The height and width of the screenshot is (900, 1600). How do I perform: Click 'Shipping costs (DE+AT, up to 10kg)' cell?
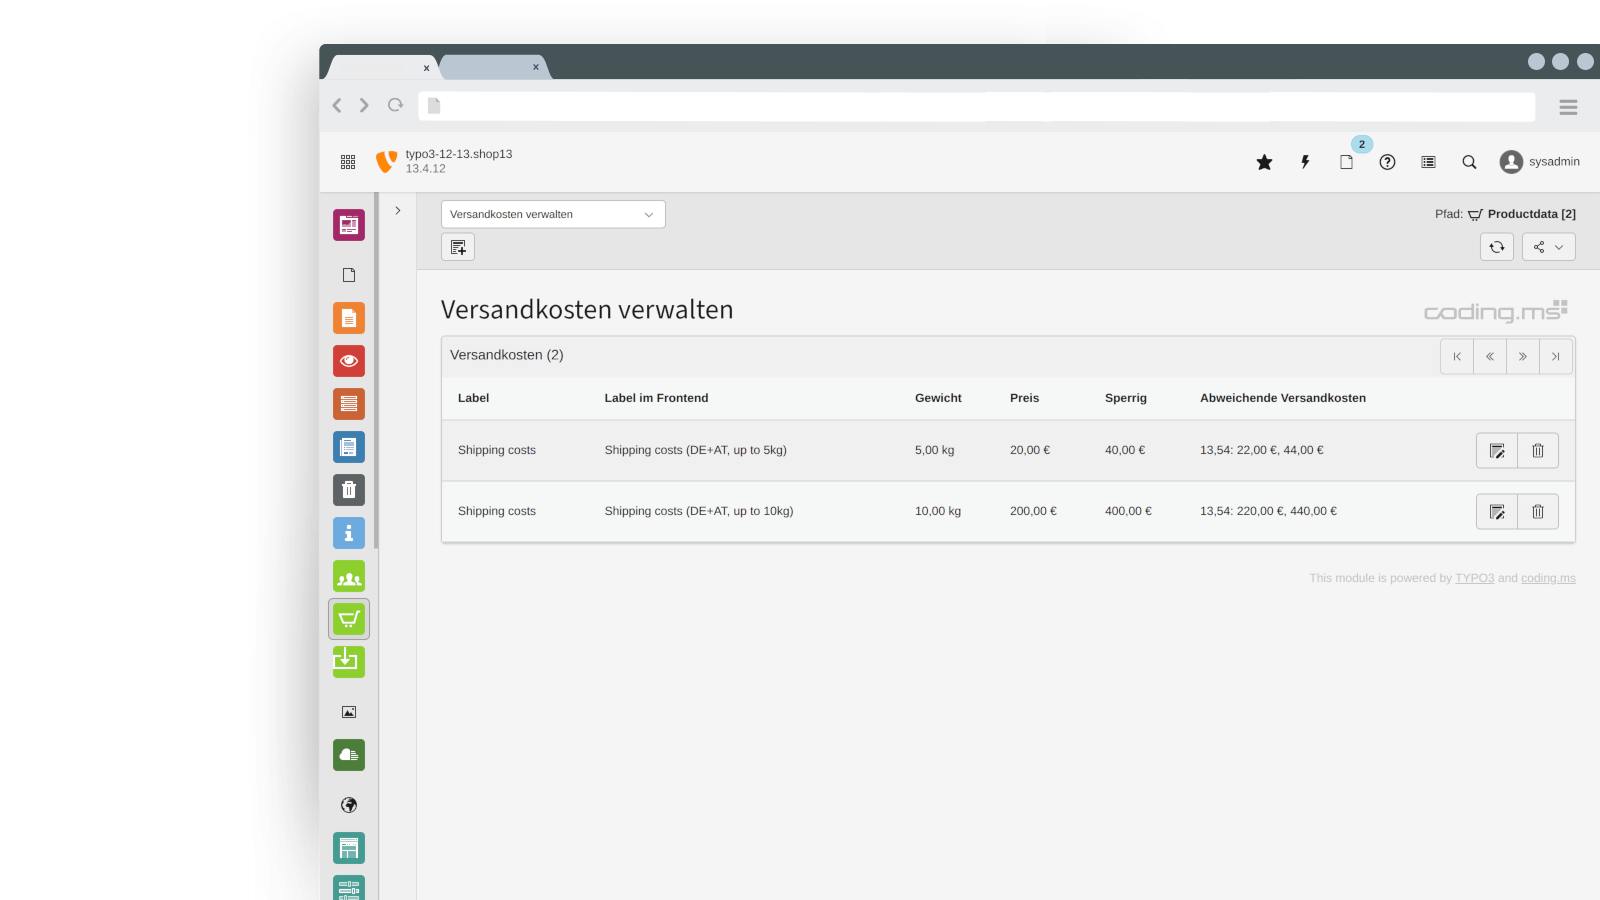coord(699,511)
